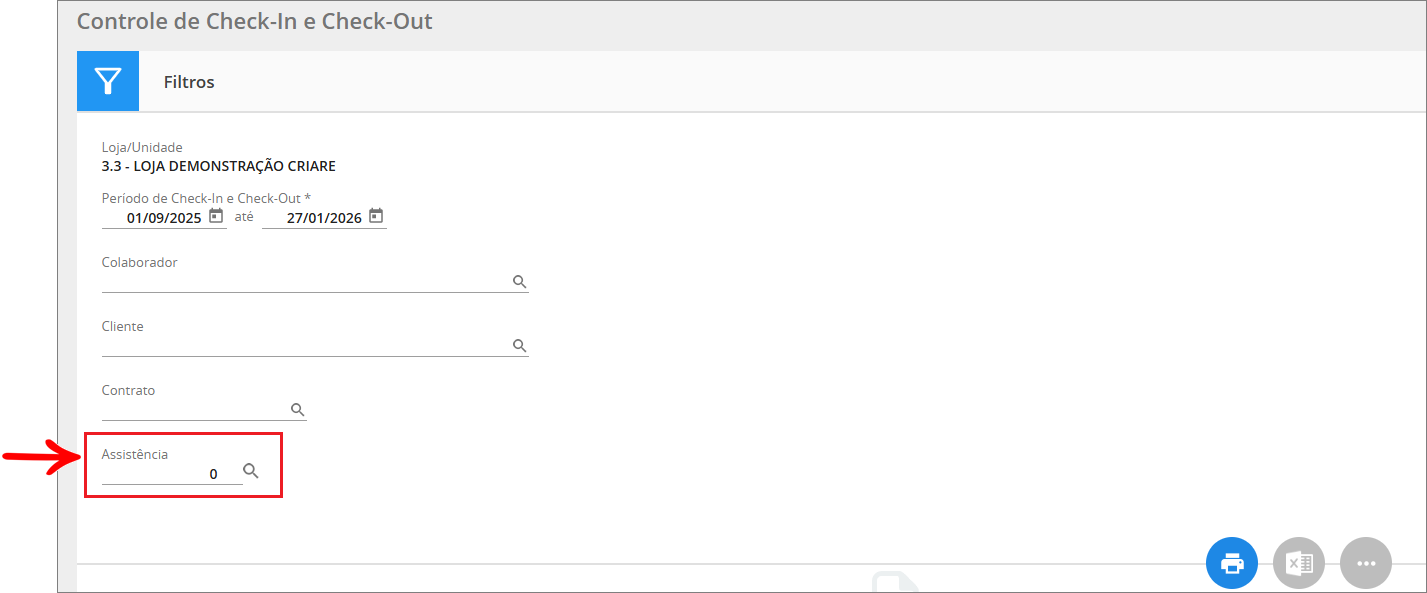Open the more options ellipsis button
Image resolution: width=1427 pixels, height=593 pixels.
[1366, 564]
